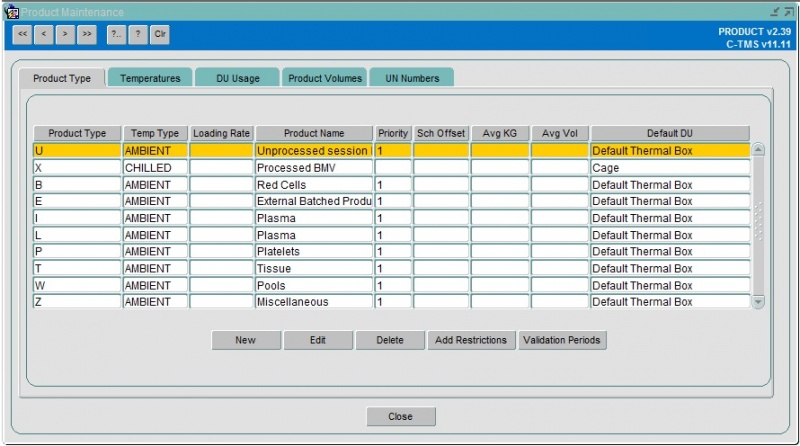The image size is (800, 446).
Task: Select the Product Volumes tab
Action: pyautogui.click(x=325, y=78)
